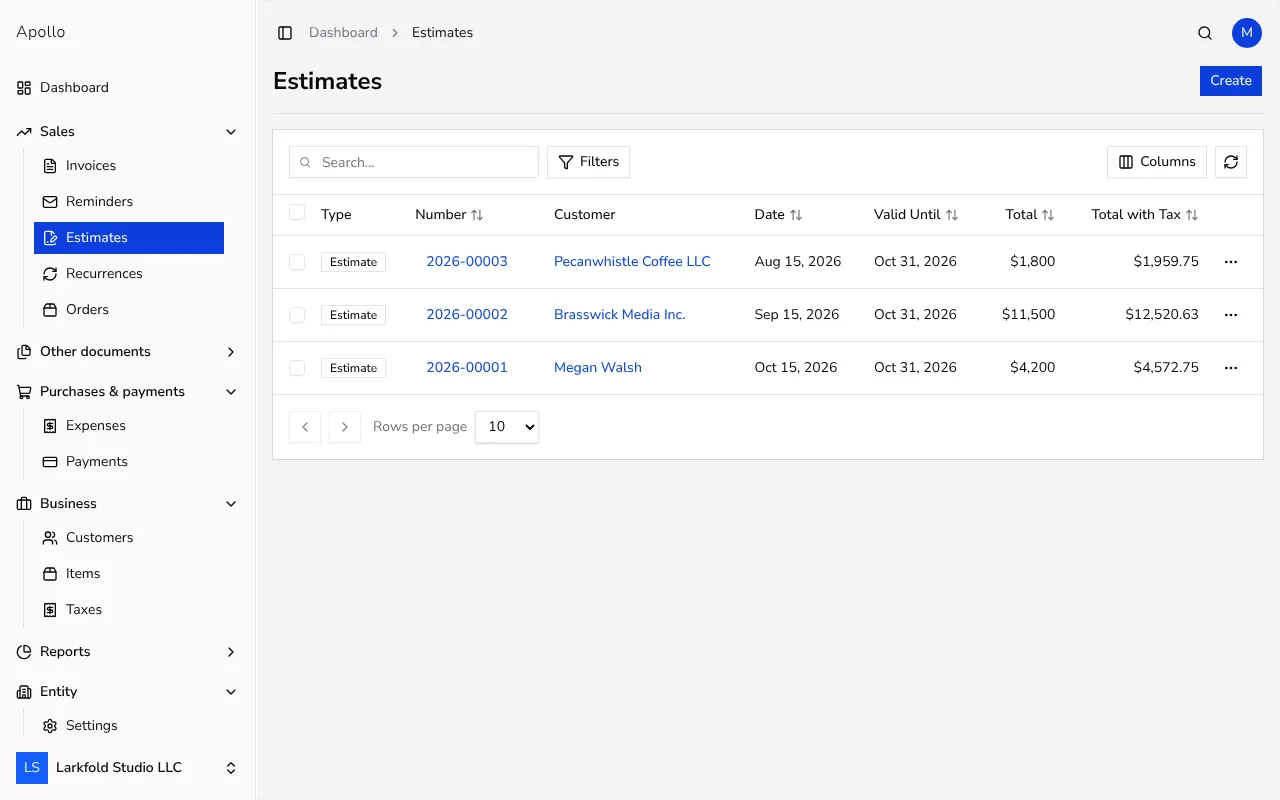Sort by Total with Tax arrows
The width and height of the screenshot is (1280, 800).
coord(1192,215)
